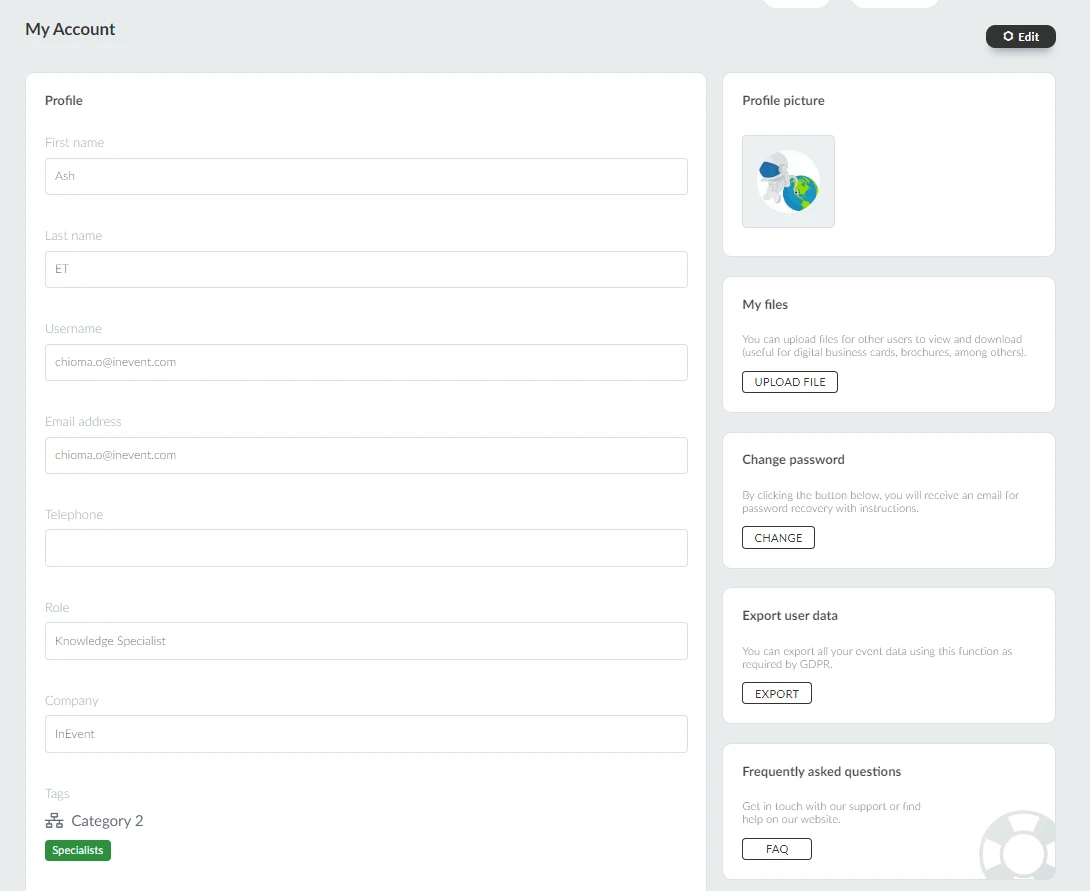Image resolution: width=1090 pixels, height=891 pixels.
Task: Click the Email address input field
Action: point(366,455)
